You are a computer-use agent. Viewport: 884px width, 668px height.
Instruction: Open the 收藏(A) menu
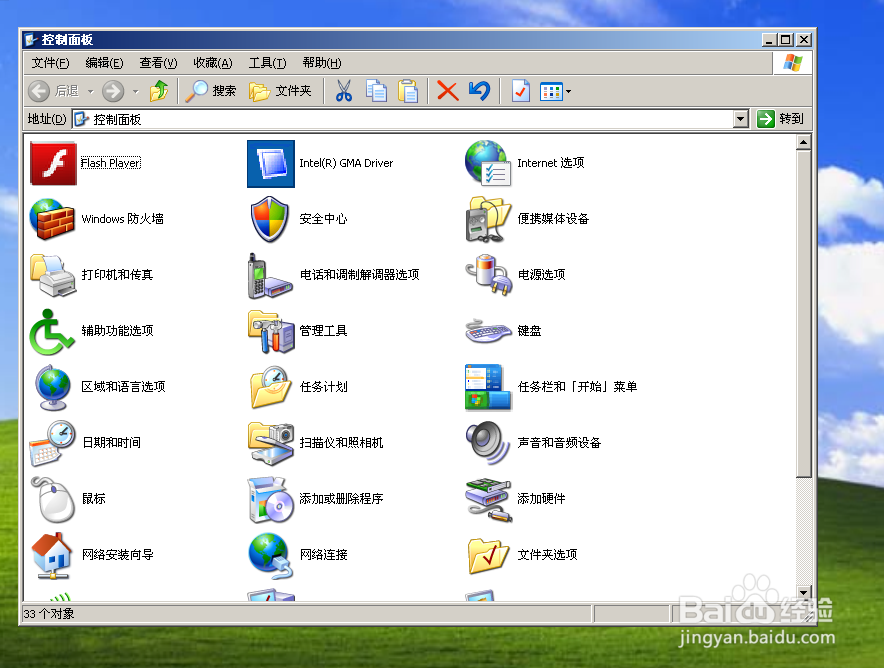pyautogui.click(x=213, y=63)
